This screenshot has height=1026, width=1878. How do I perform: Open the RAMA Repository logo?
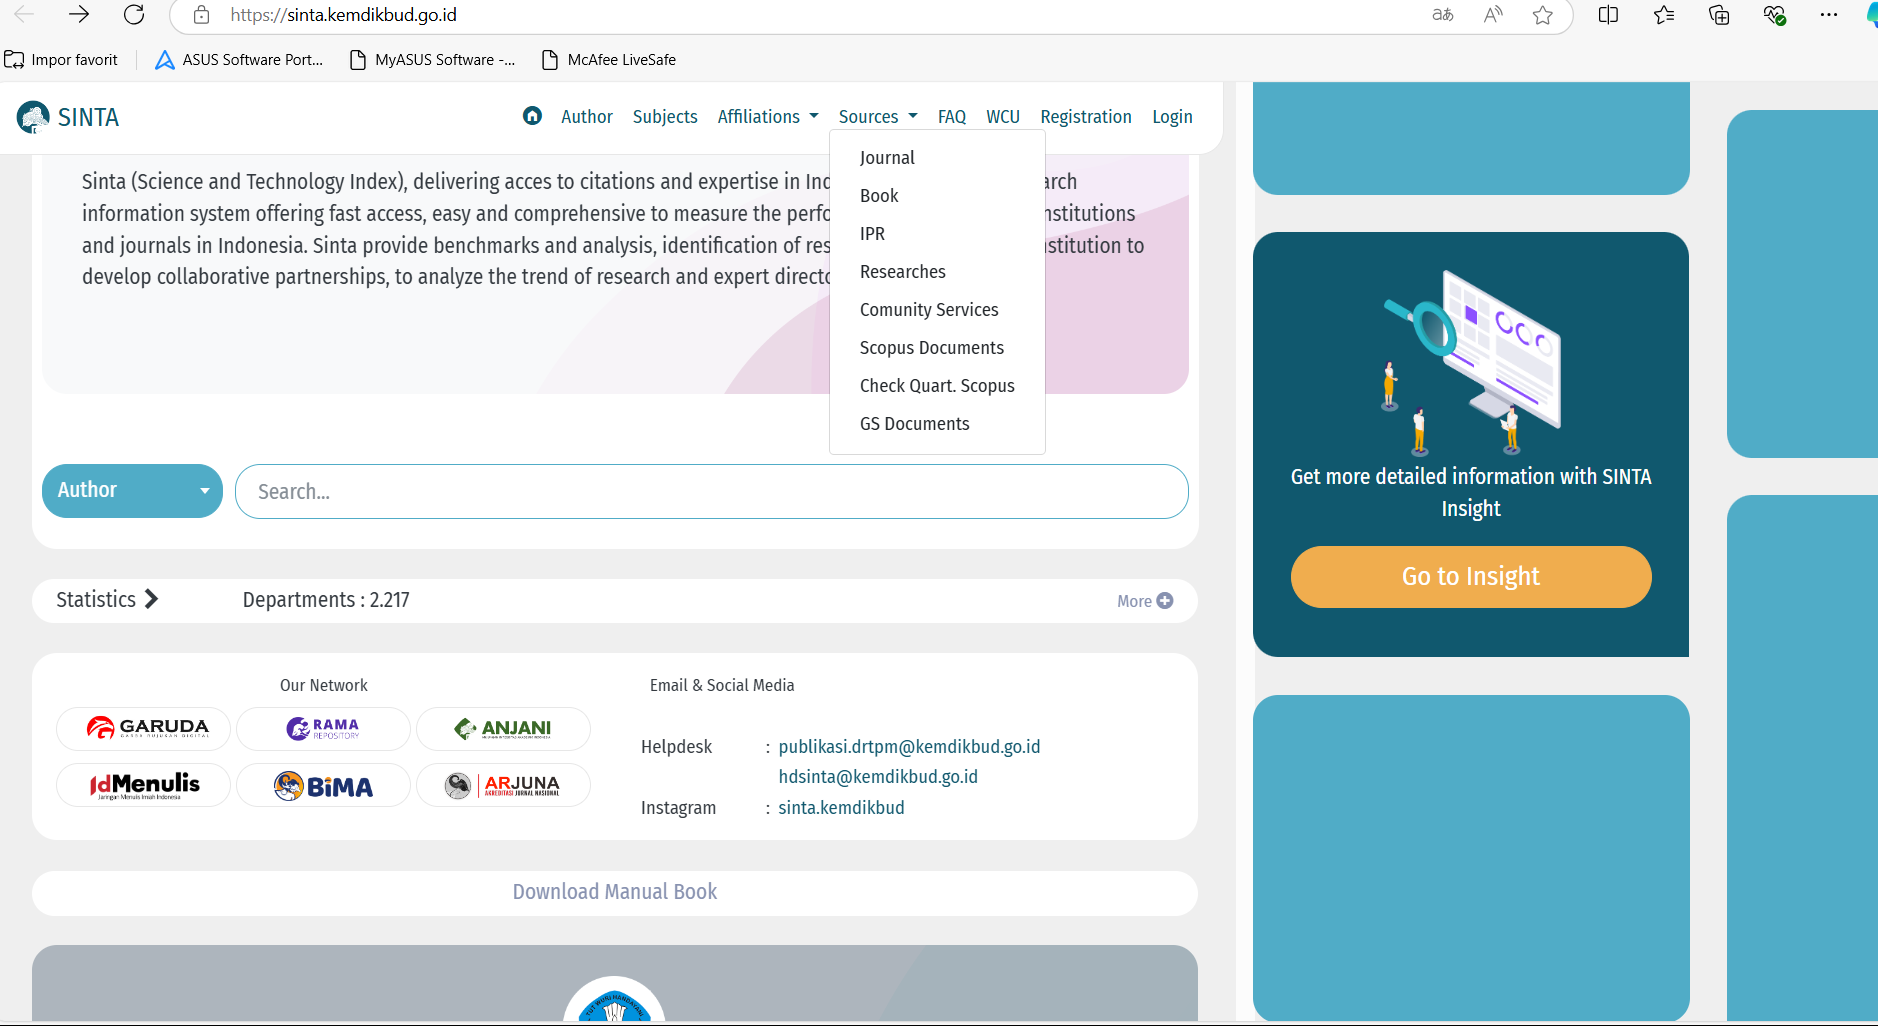coord(323,728)
